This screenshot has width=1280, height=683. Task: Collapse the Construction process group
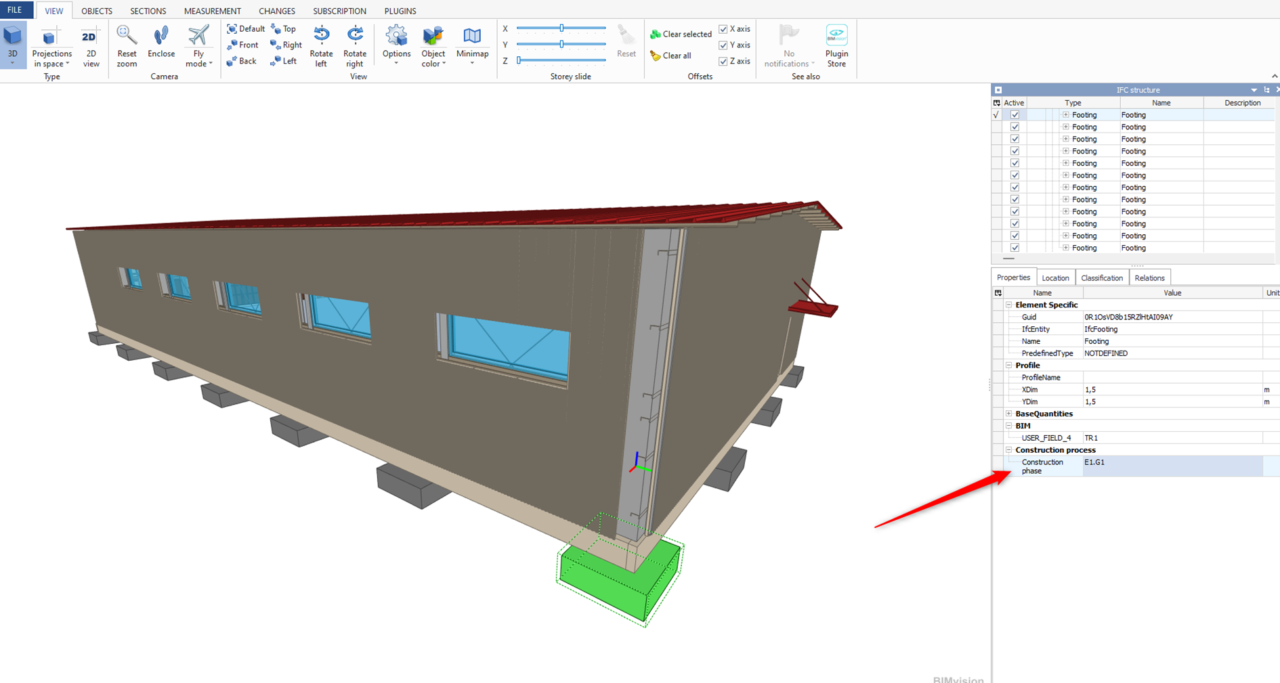(1008, 450)
